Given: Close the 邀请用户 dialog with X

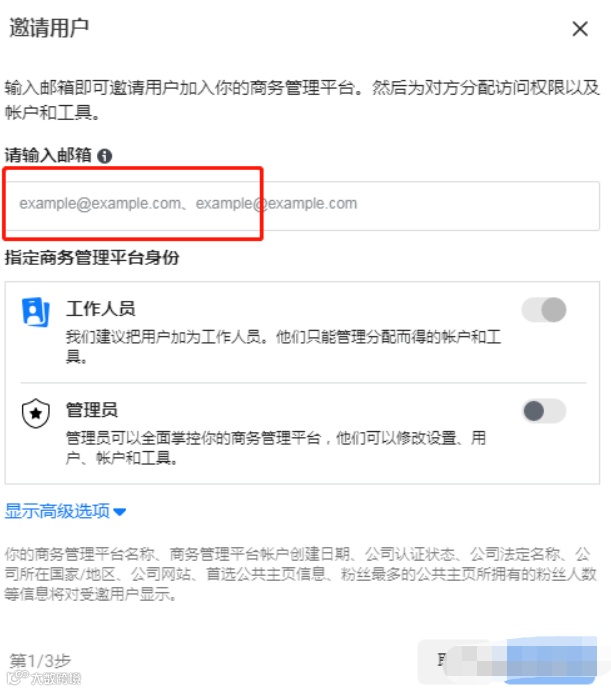Looking at the screenshot, I should [x=580, y=29].
